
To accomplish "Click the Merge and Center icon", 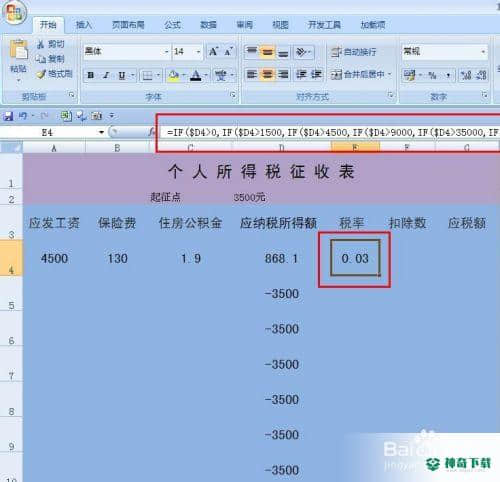I will (x=336, y=75).
